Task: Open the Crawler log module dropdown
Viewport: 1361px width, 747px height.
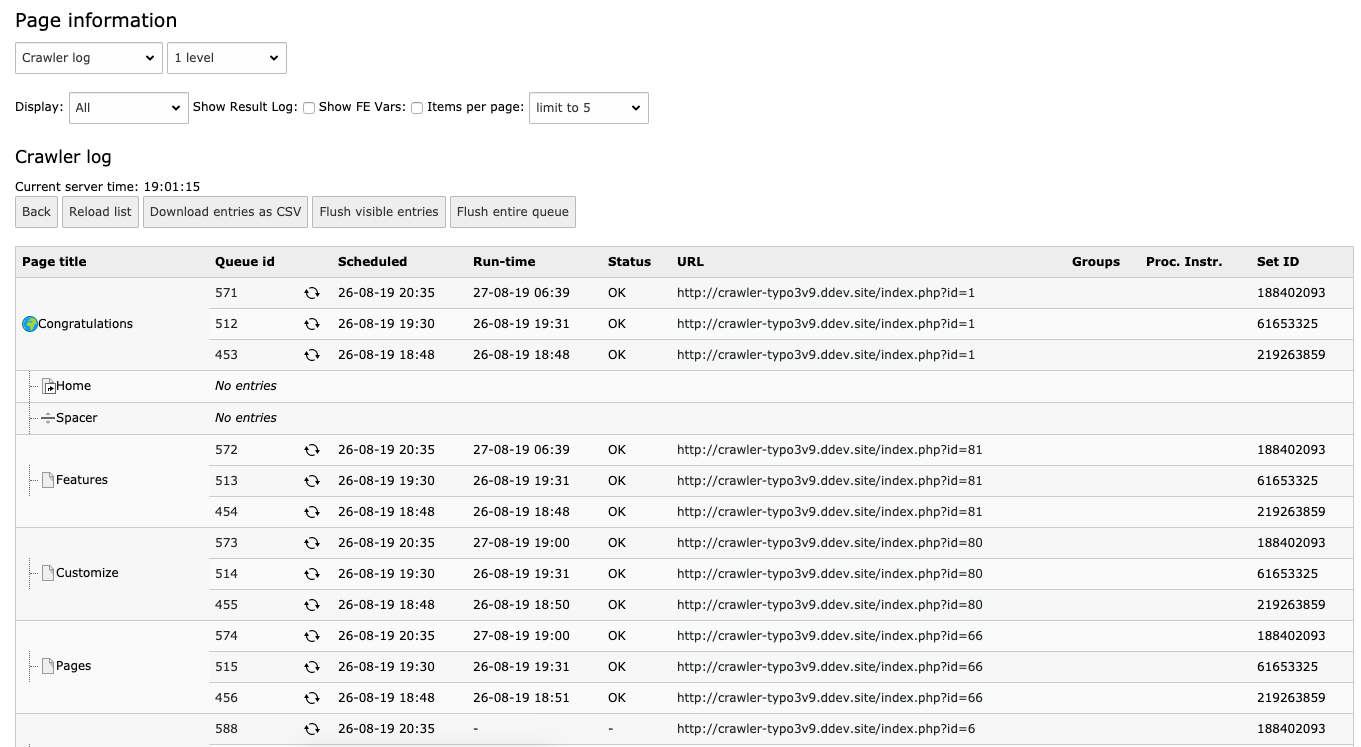Action: [x=89, y=58]
